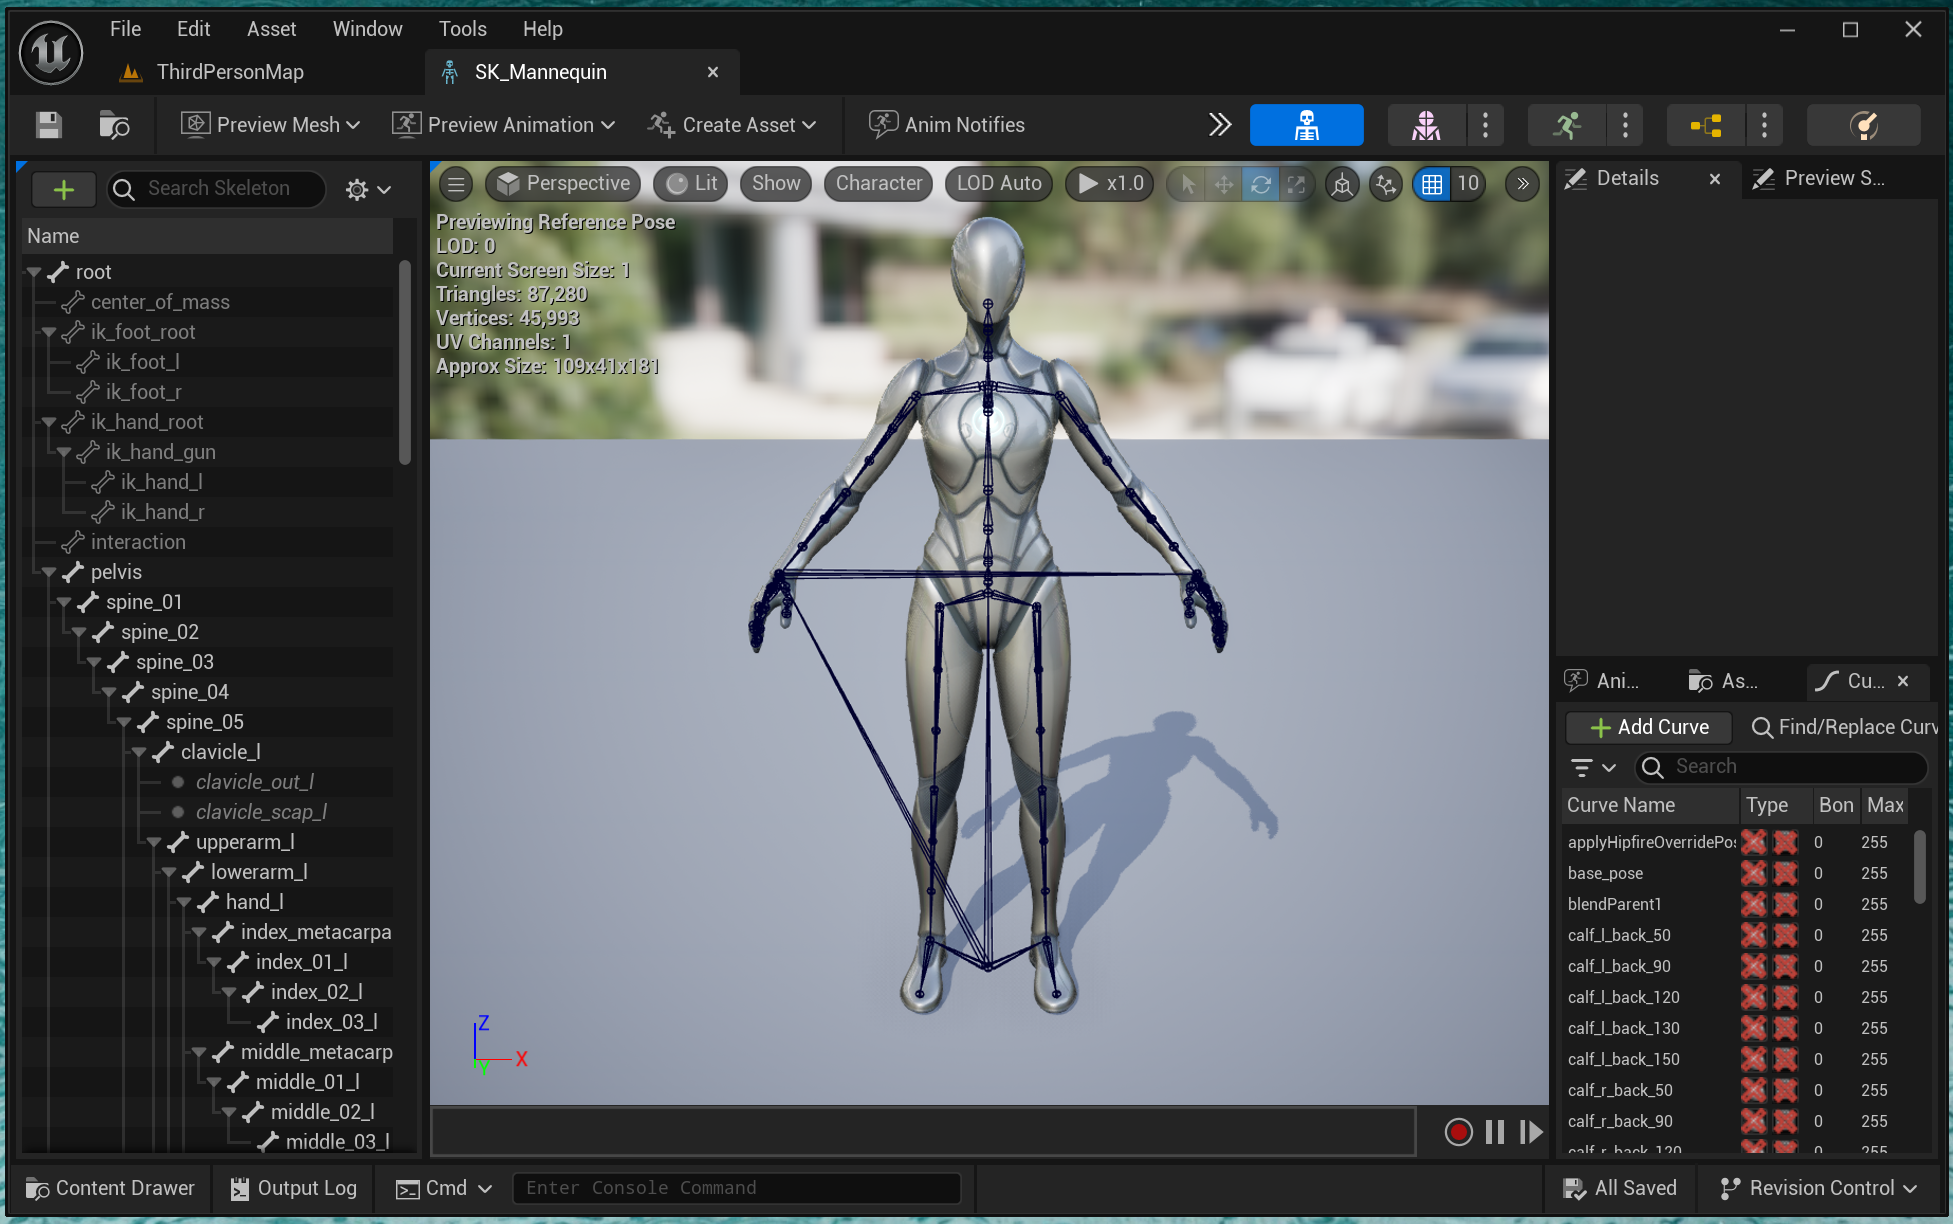Open the Unreal Engine logo icon
This screenshot has width=1953, height=1224.
[51, 52]
